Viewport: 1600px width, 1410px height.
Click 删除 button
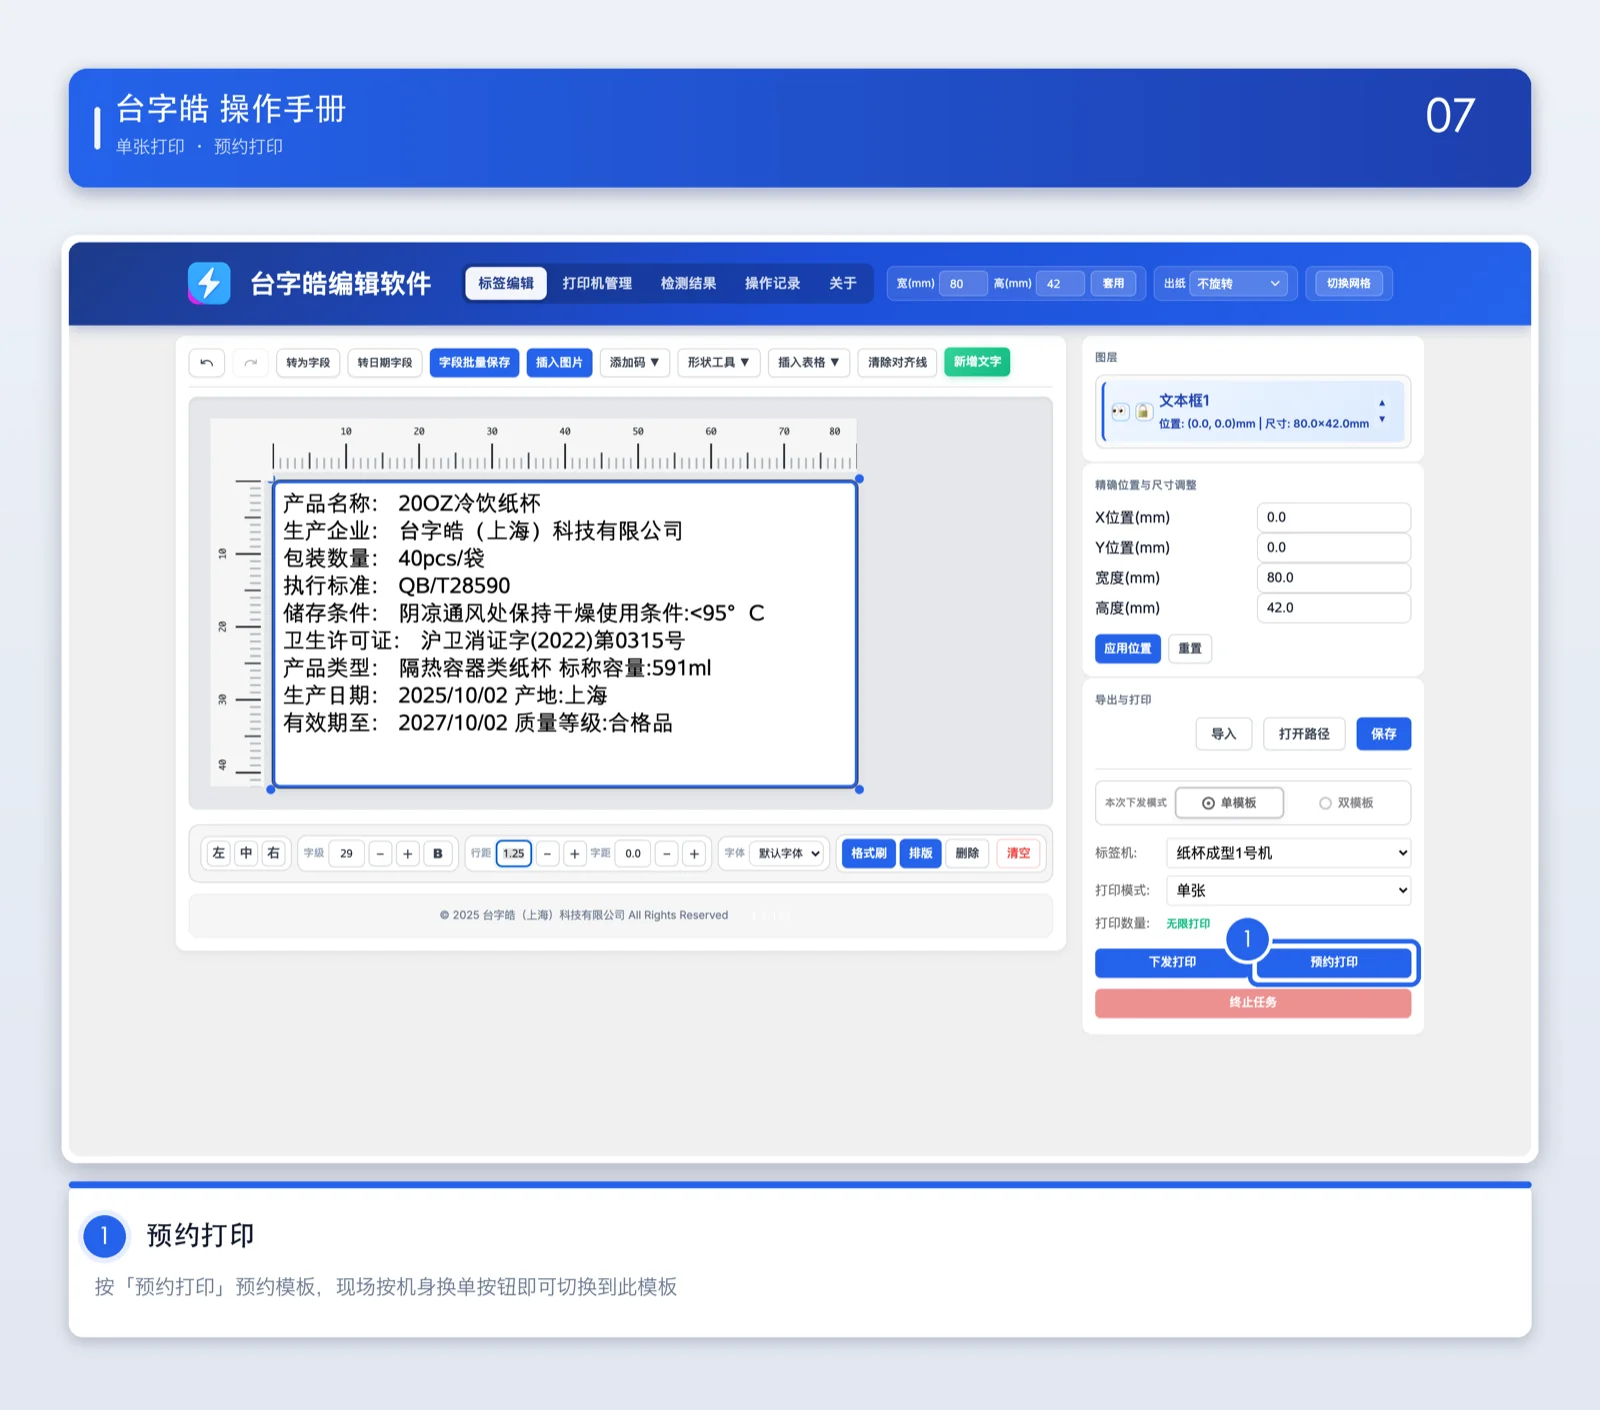(x=967, y=853)
